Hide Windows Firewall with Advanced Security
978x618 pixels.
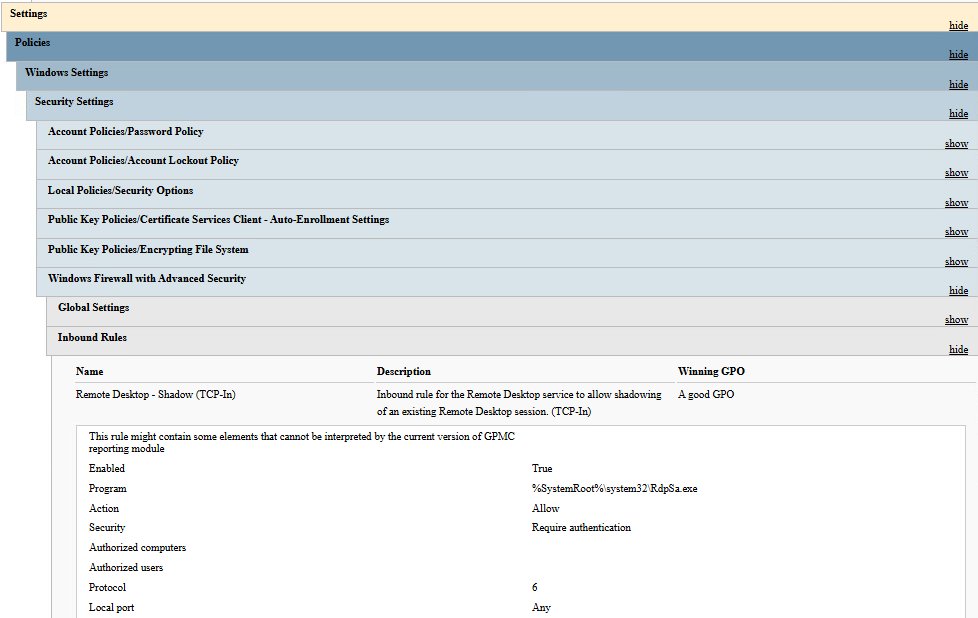tap(958, 291)
